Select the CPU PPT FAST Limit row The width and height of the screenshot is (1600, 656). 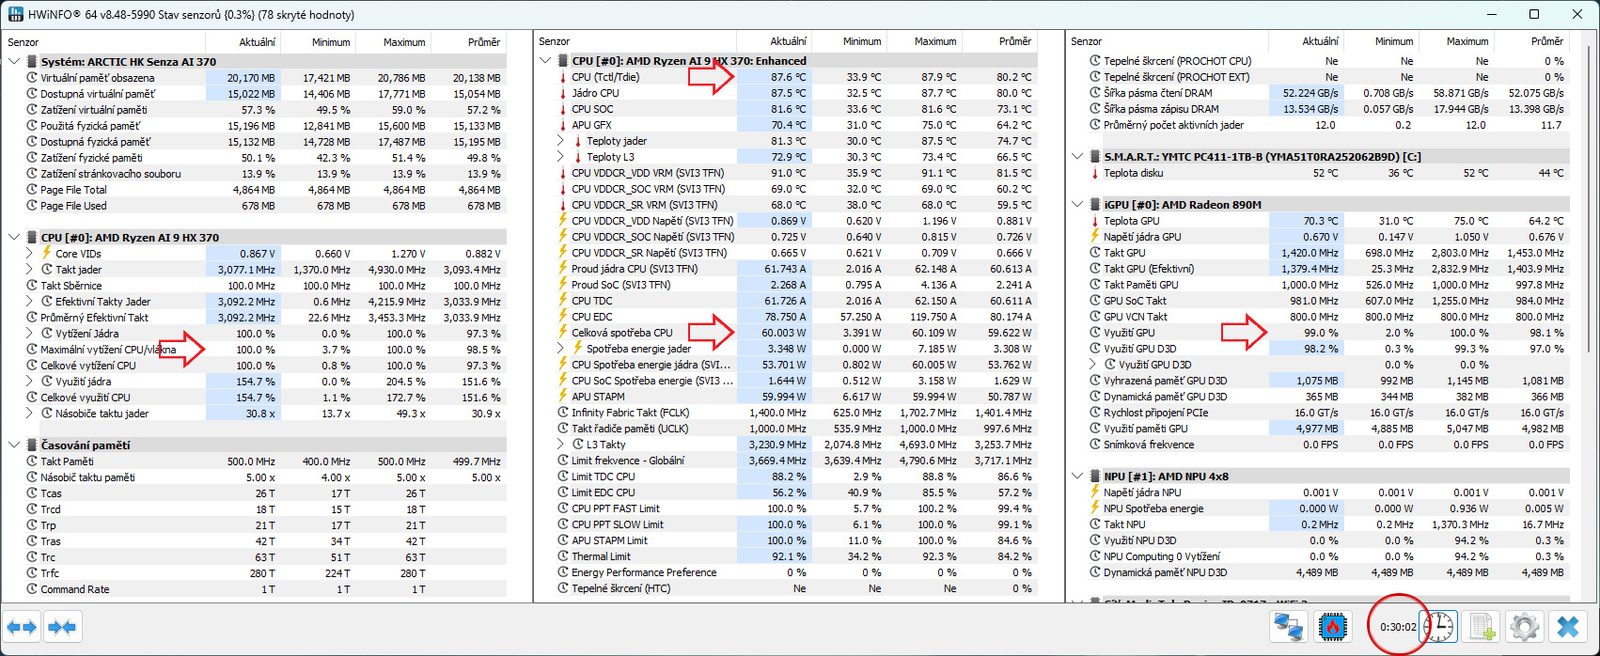point(786,509)
